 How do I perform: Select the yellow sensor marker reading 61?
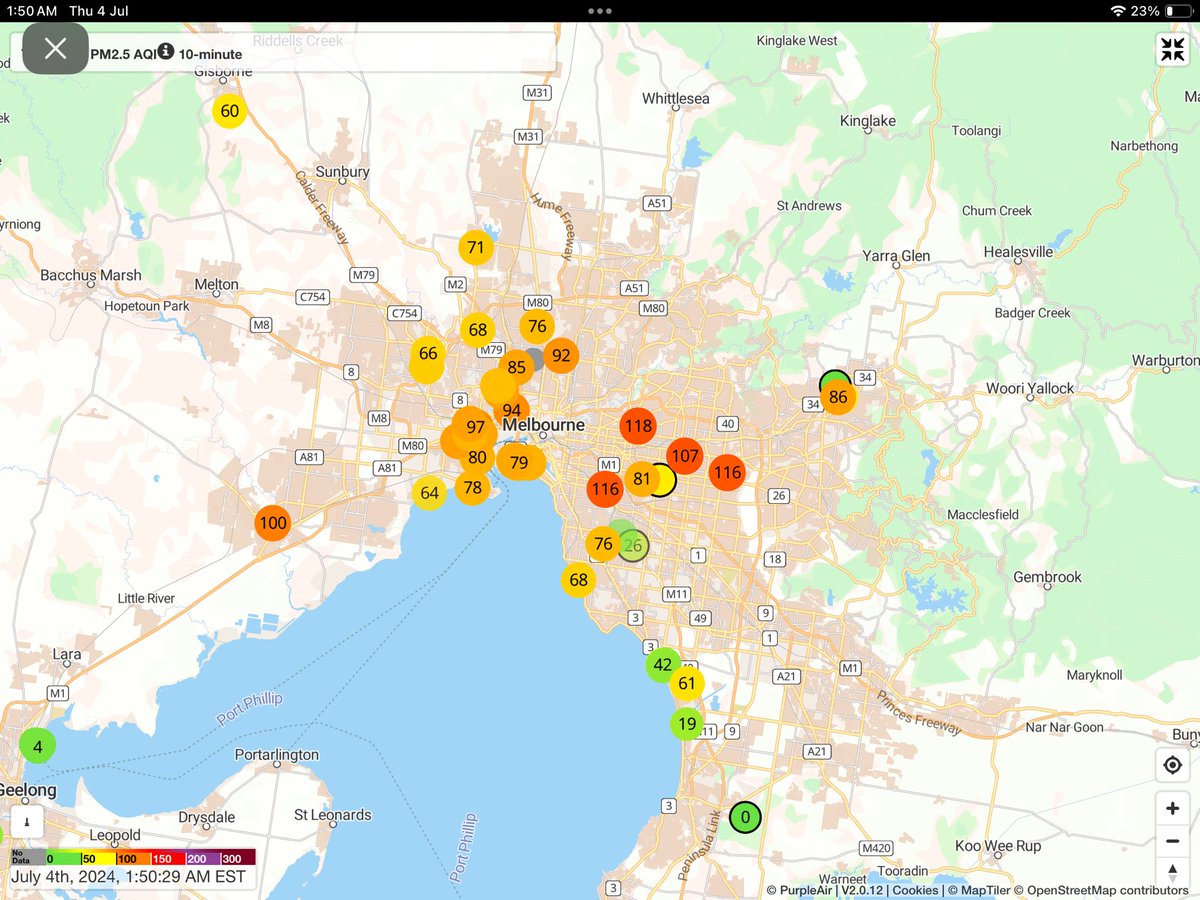pos(686,684)
